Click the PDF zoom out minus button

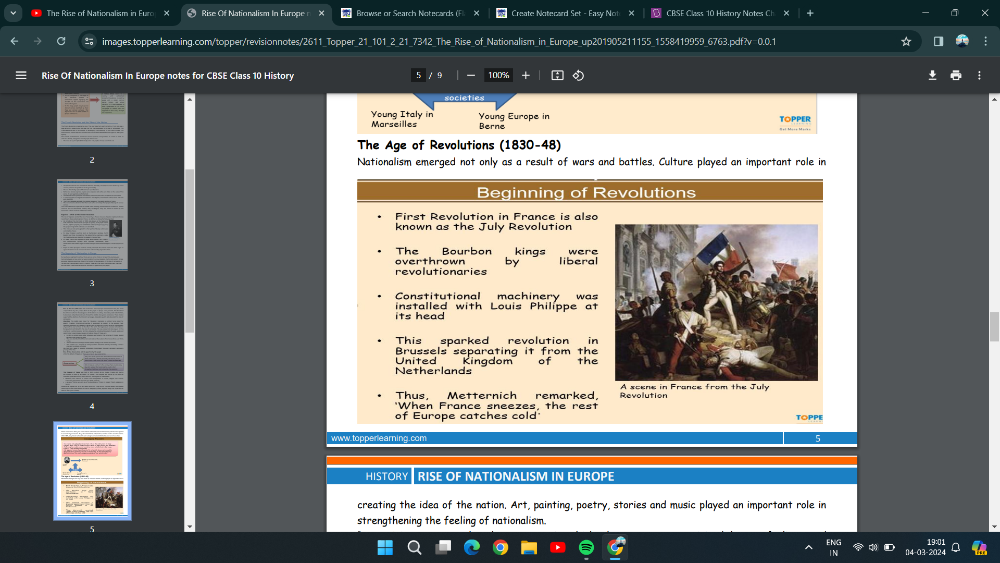pyautogui.click(x=470, y=75)
